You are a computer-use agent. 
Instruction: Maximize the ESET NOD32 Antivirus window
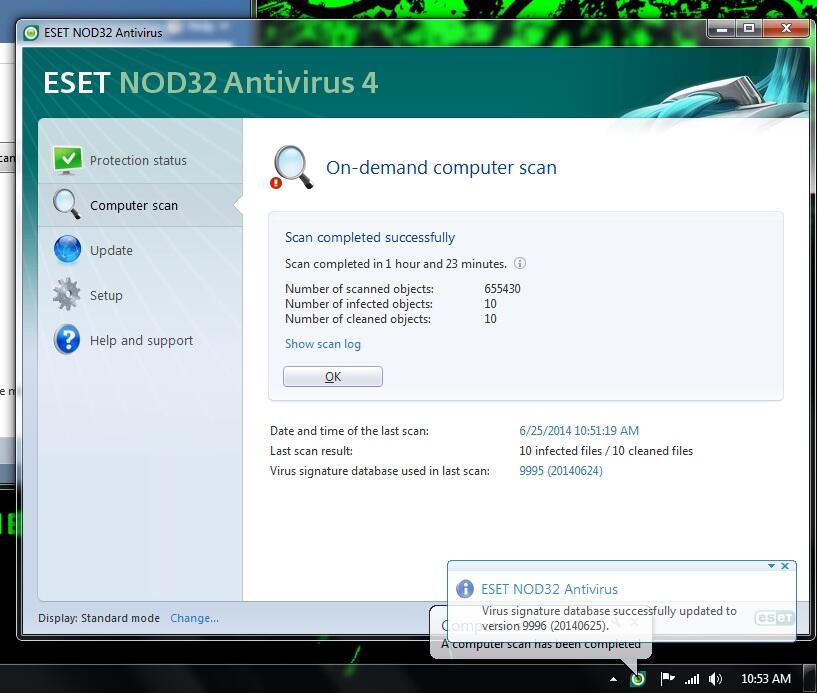tap(749, 29)
